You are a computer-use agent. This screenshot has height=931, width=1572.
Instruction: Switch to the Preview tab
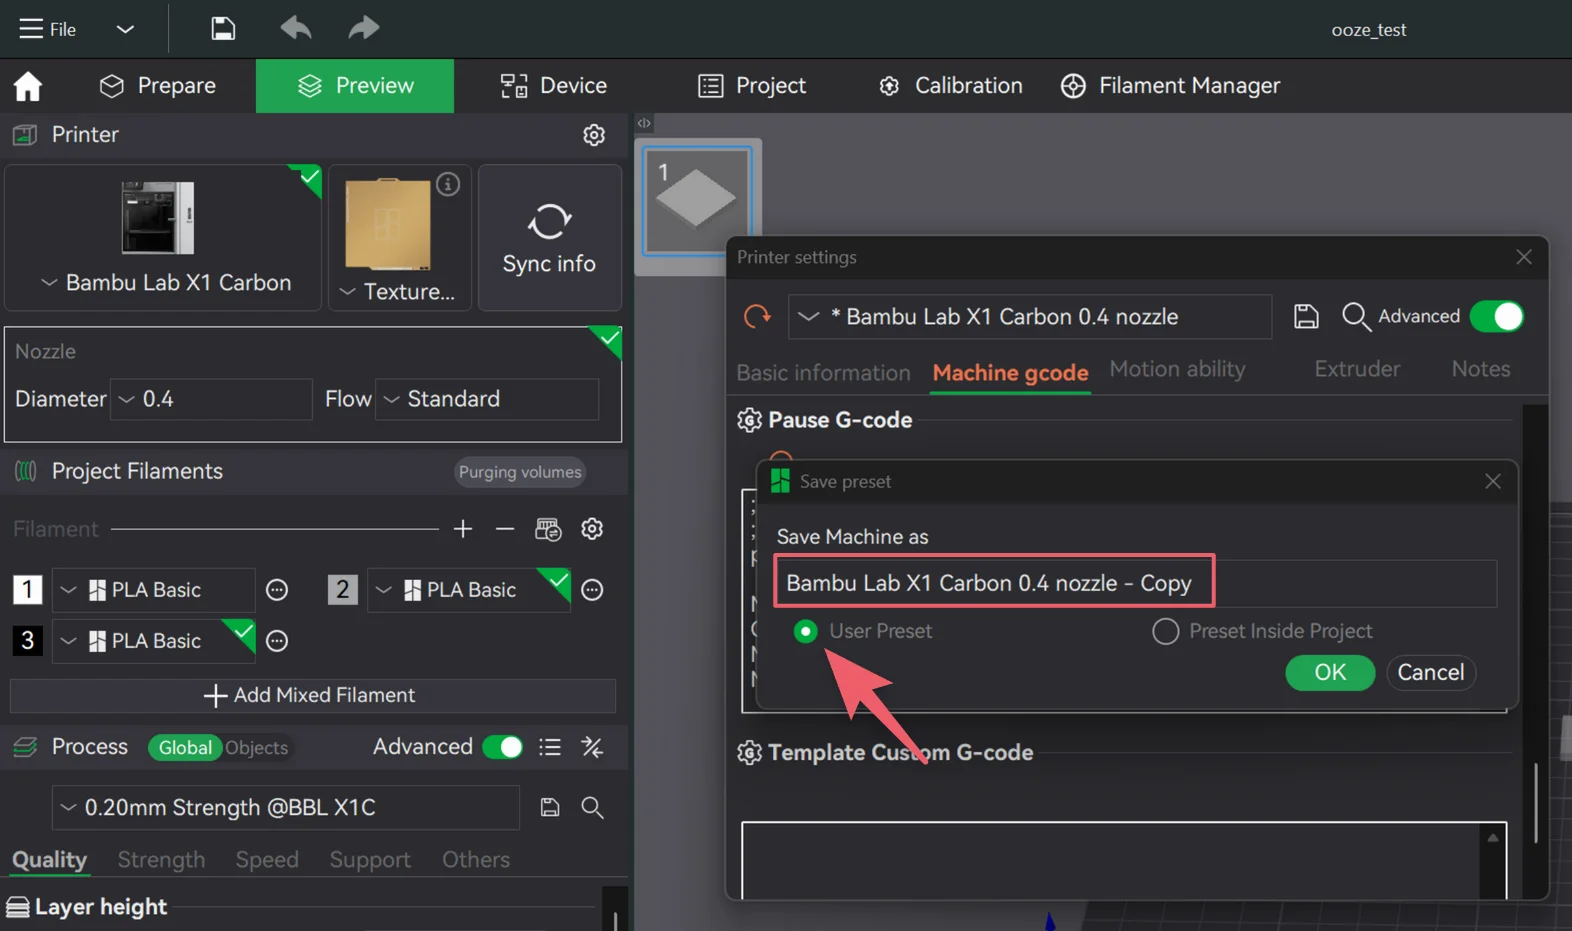pos(355,86)
